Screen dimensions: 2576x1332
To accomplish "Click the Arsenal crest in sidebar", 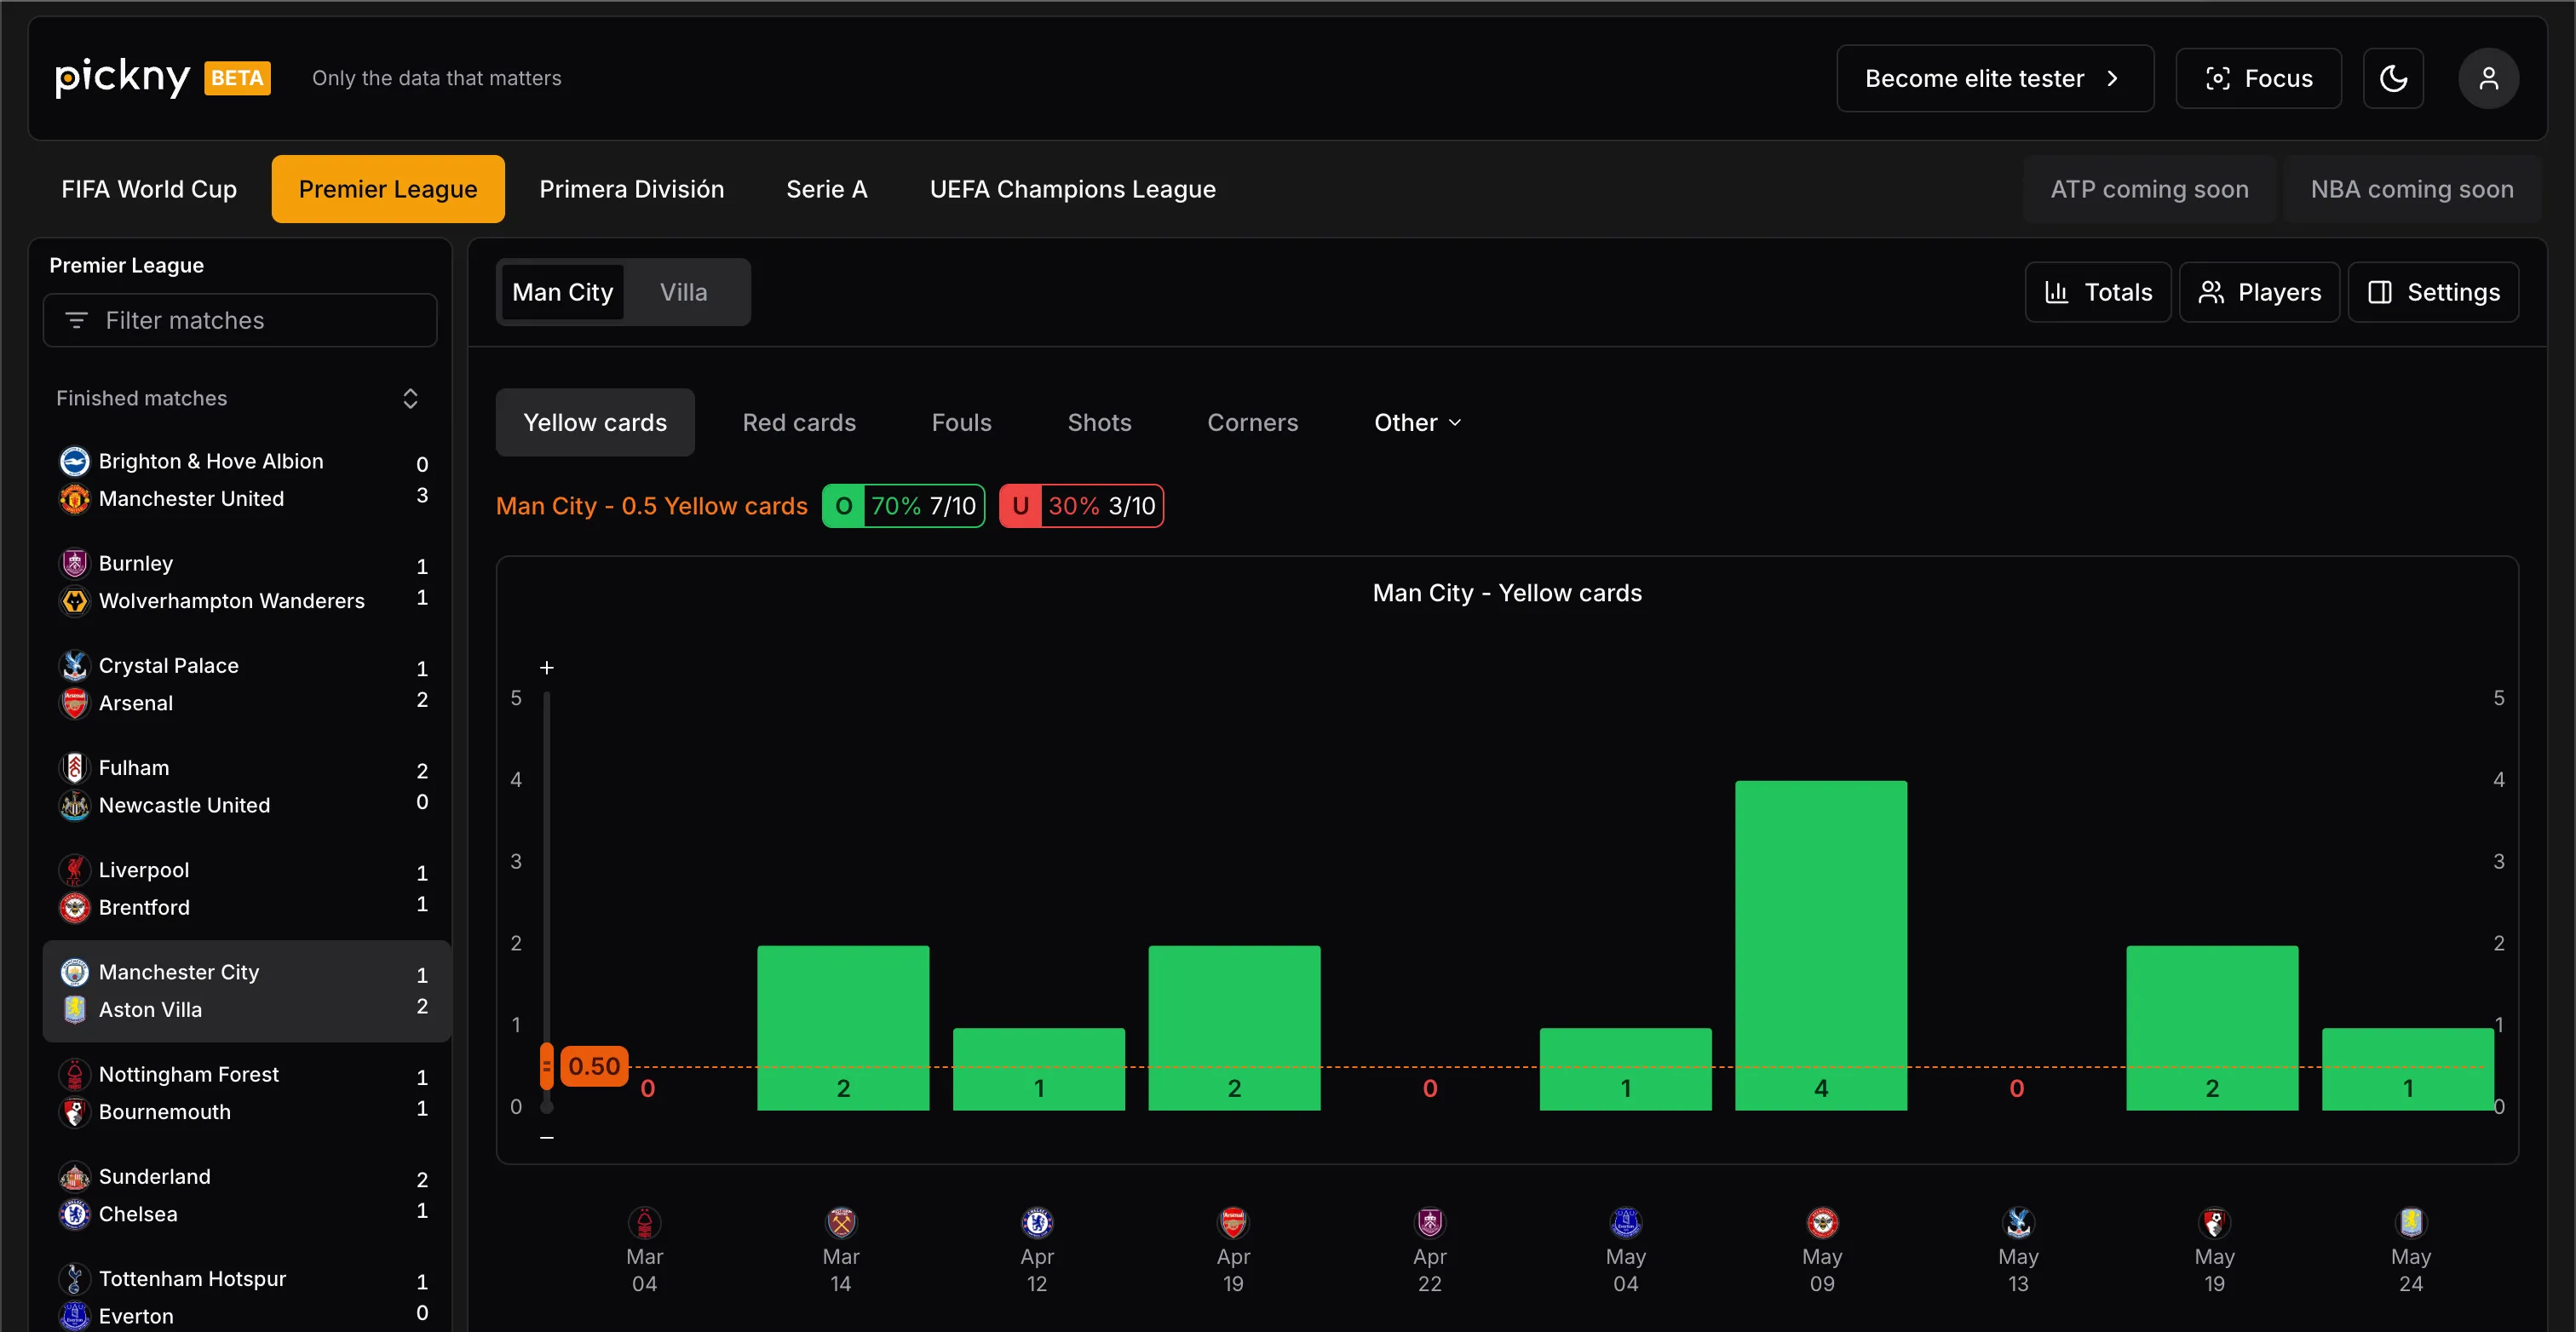I will [75, 703].
